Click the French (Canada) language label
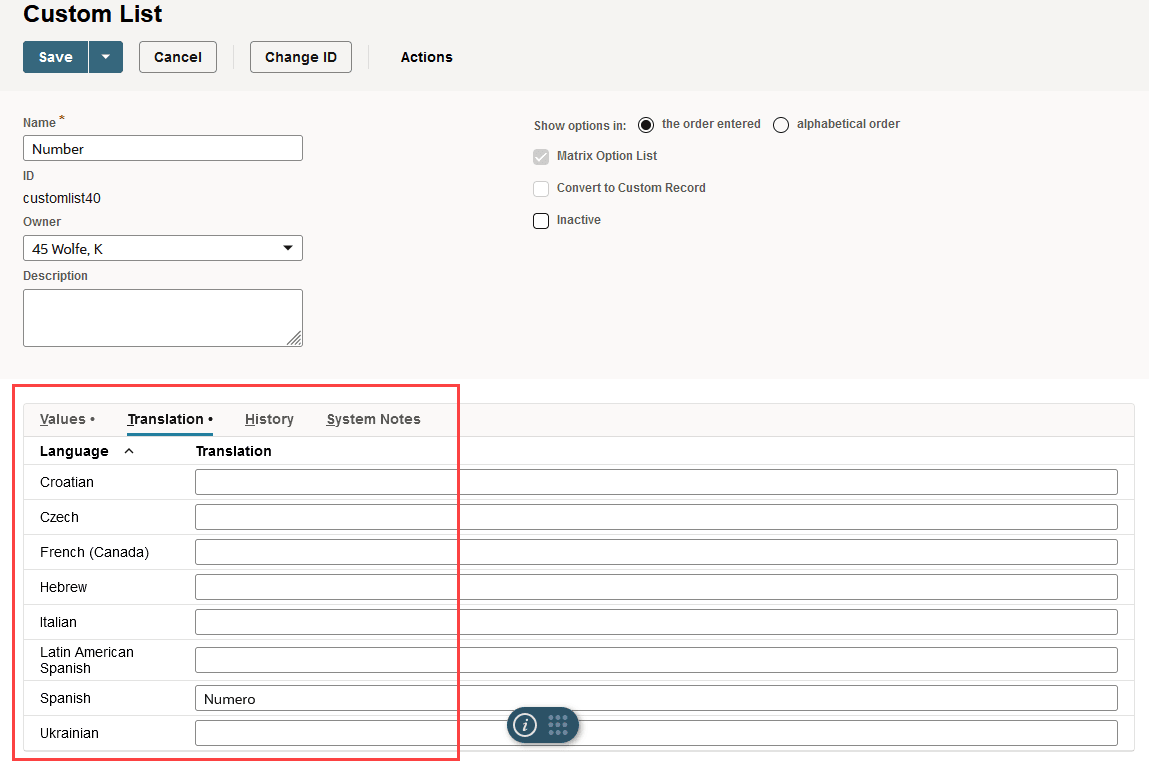The image size is (1149, 761). [x=94, y=552]
